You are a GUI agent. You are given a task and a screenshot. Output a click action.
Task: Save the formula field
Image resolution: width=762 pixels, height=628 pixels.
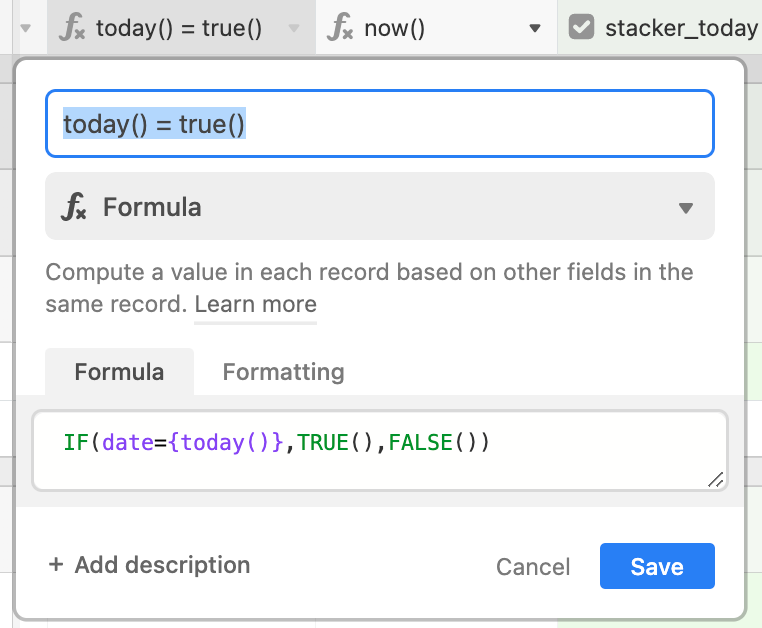click(x=657, y=566)
